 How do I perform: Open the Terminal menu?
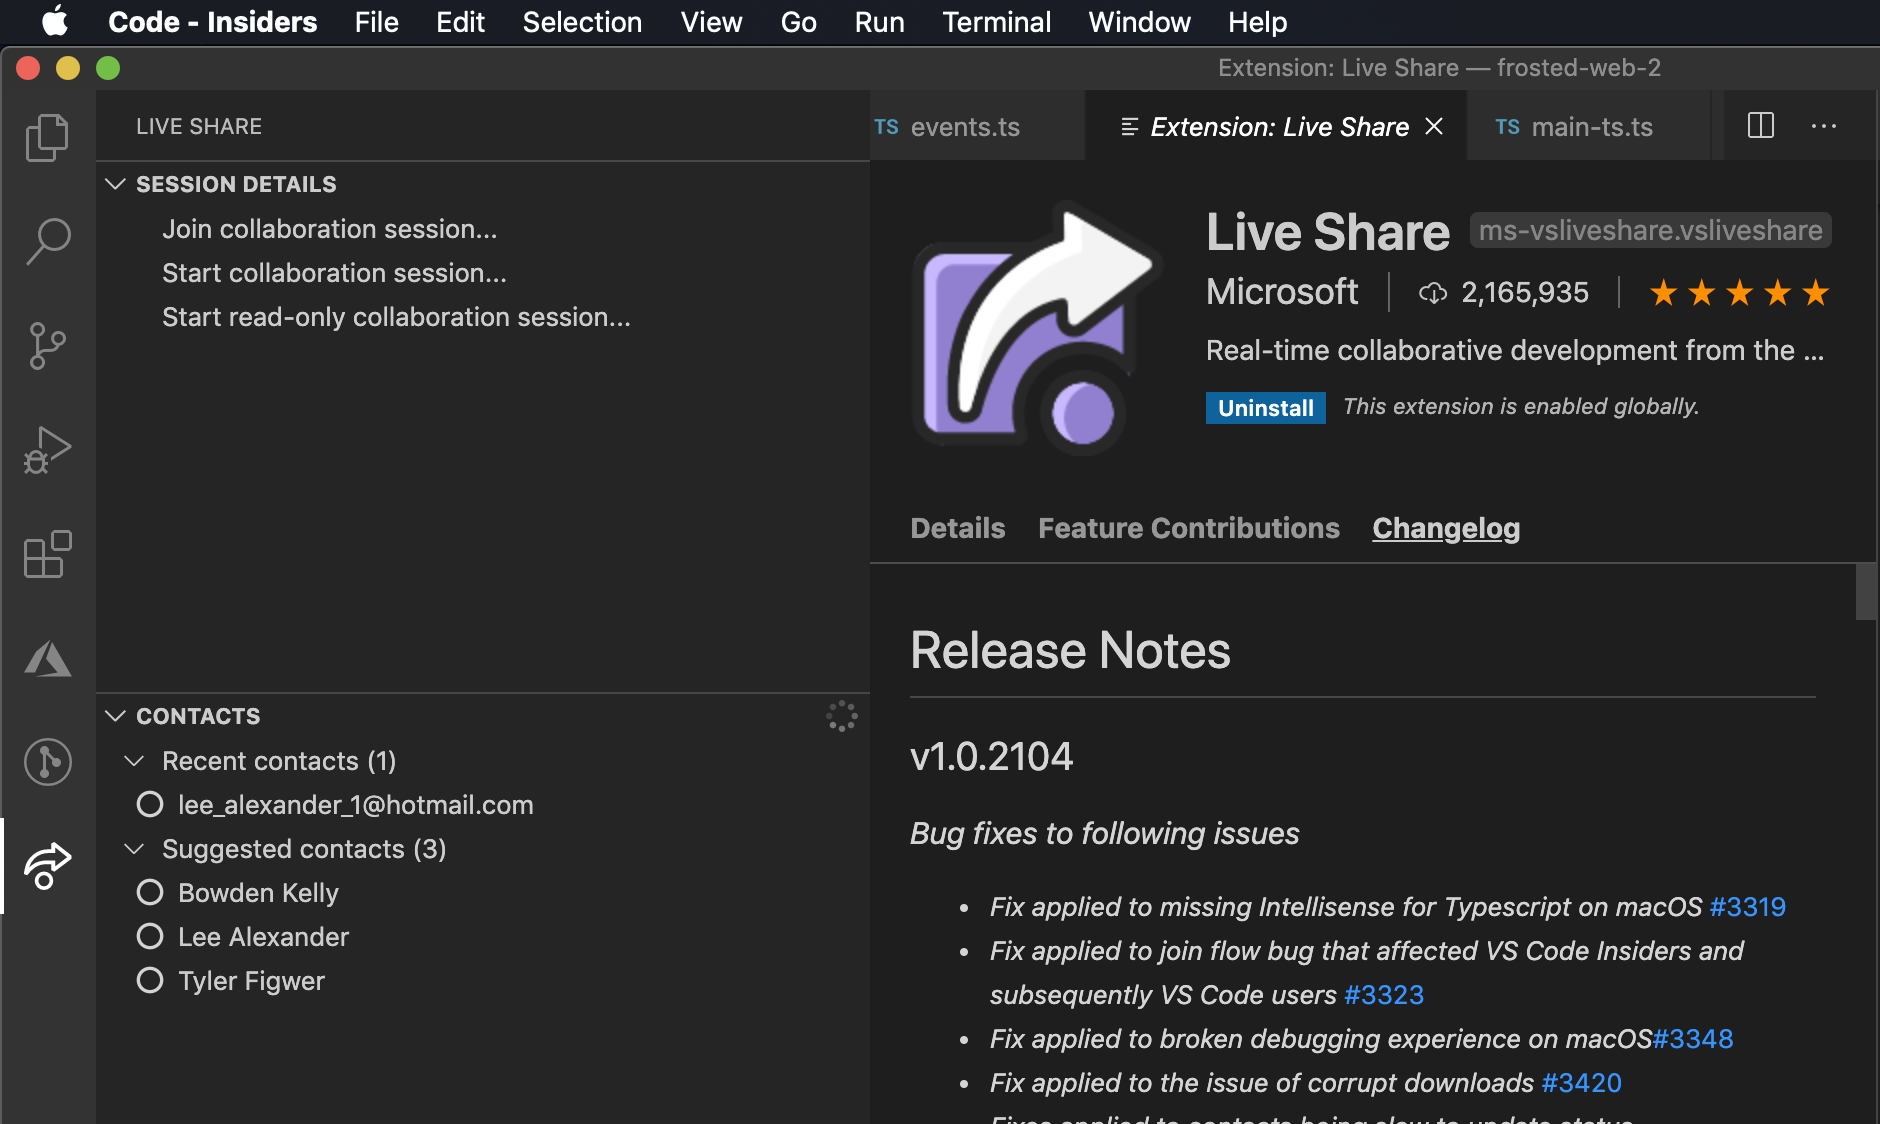(996, 22)
